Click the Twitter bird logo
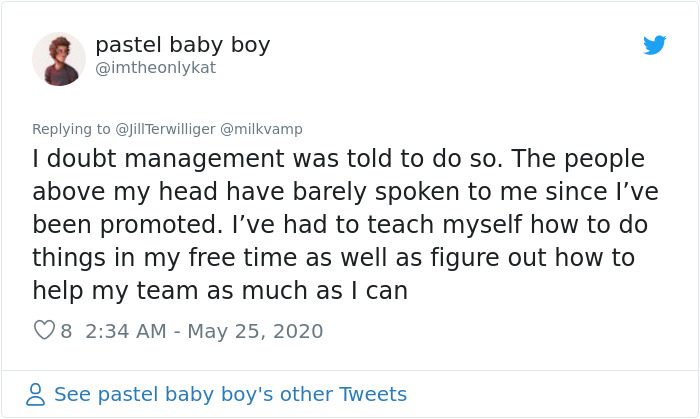This screenshot has height=419, width=700. 654,45
